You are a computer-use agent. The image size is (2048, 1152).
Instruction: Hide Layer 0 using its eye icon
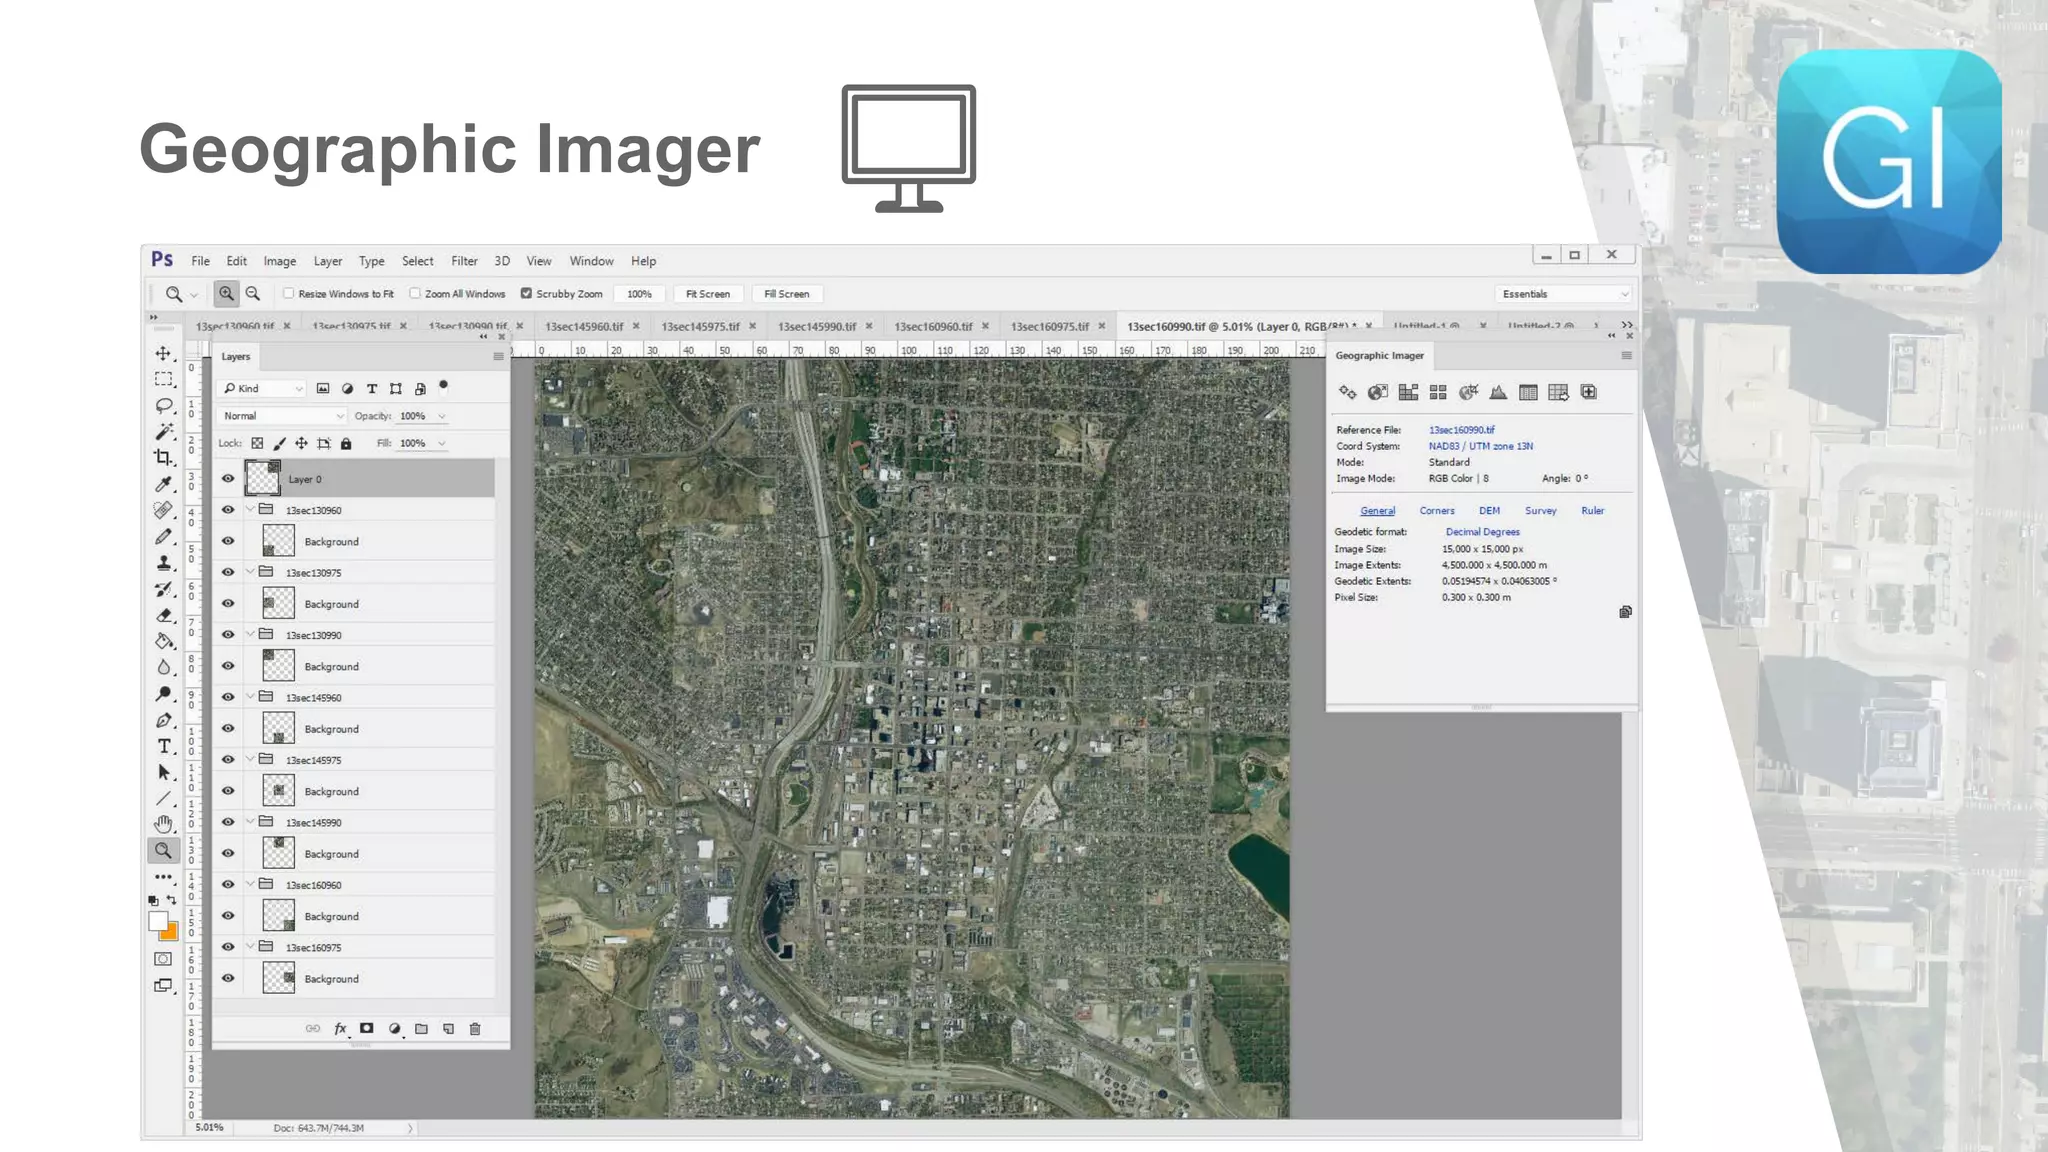click(228, 479)
